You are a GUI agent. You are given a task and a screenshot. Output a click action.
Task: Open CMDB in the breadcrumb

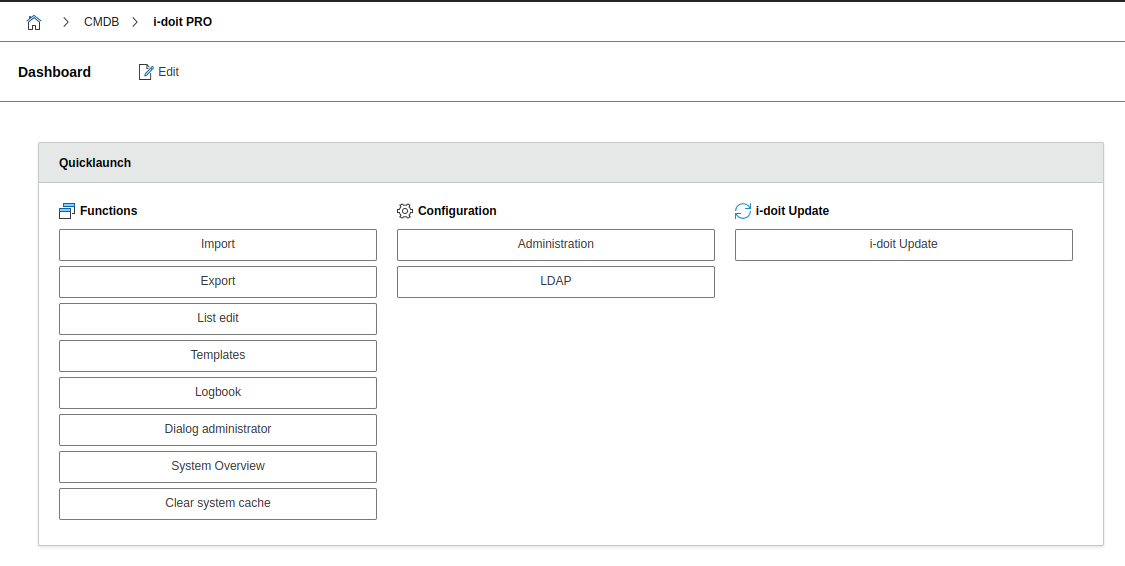(101, 22)
